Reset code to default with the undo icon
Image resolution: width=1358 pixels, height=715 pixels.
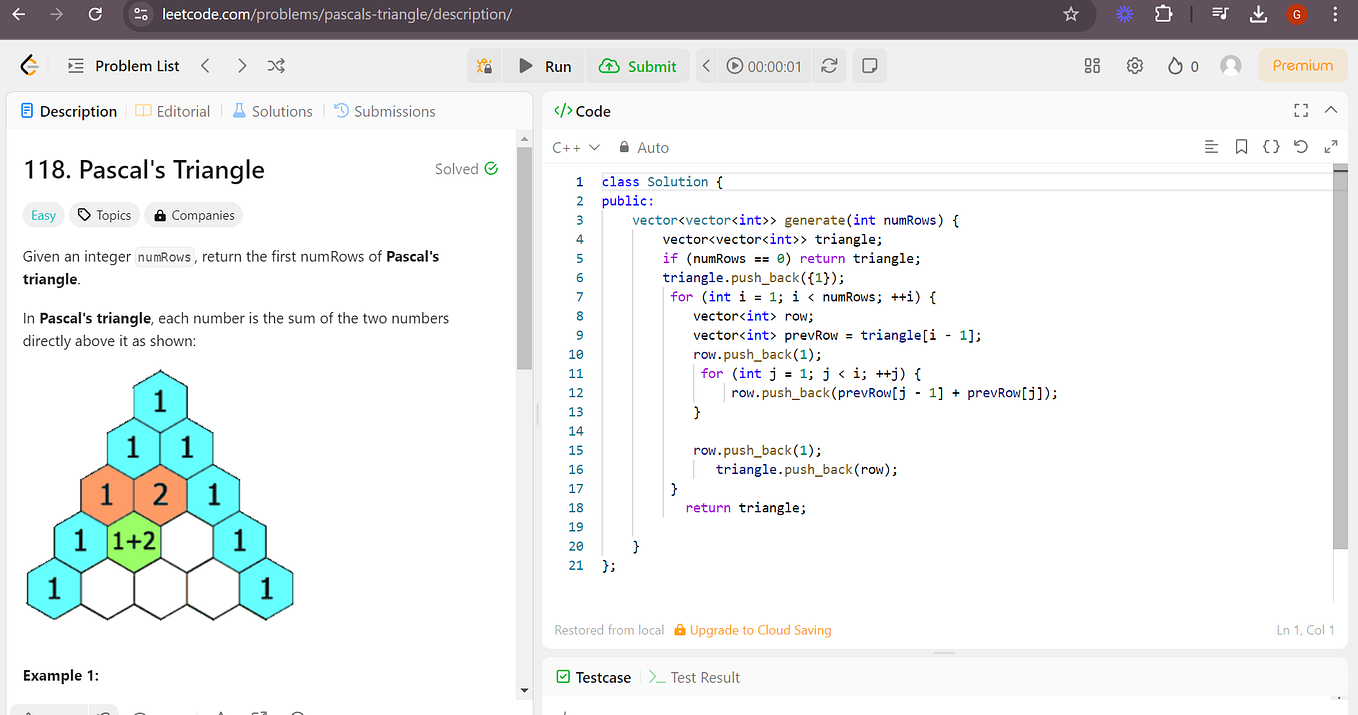(1300, 147)
